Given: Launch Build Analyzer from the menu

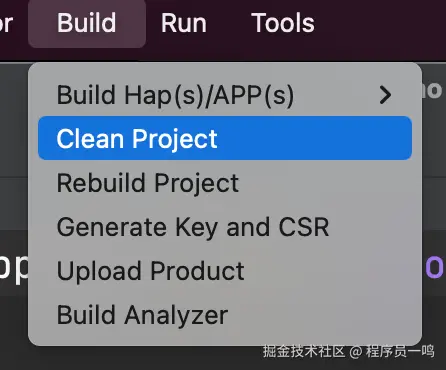Looking at the screenshot, I should tap(225, 315).
